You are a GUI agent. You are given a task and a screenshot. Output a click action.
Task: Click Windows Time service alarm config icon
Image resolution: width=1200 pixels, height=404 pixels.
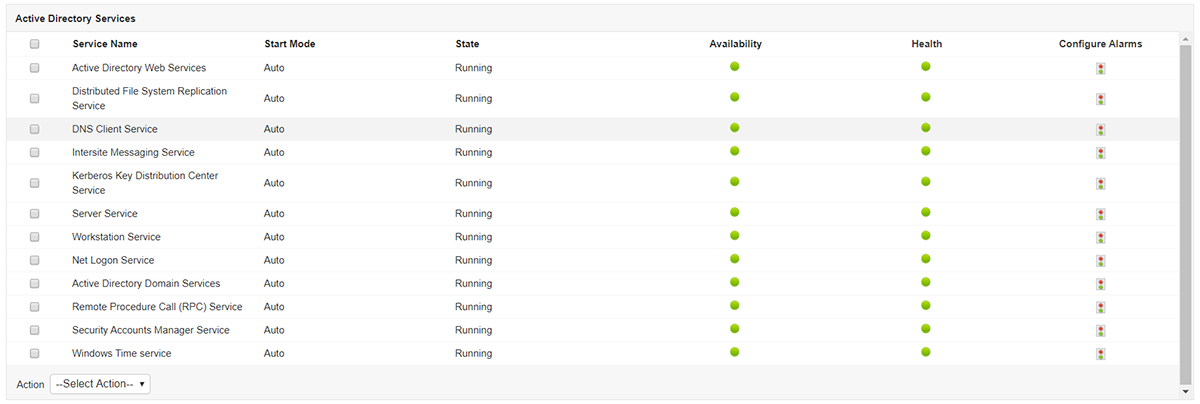pyautogui.click(x=1100, y=354)
